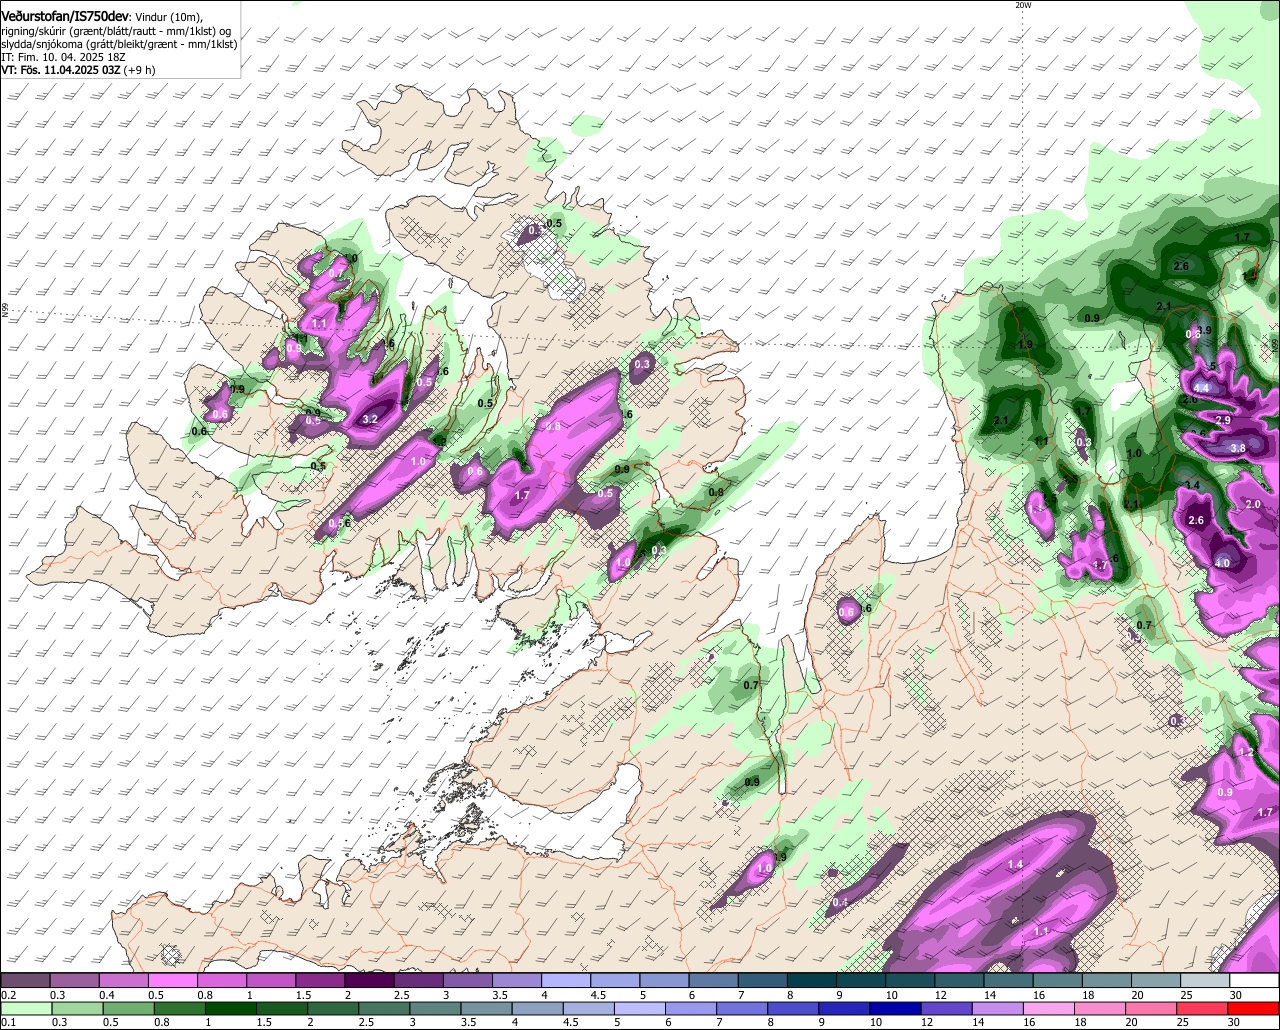Image resolution: width=1280 pixels, height=1030 pixels.
Task: Click the '3.2' precipitation value on the map
Action: 369,419
